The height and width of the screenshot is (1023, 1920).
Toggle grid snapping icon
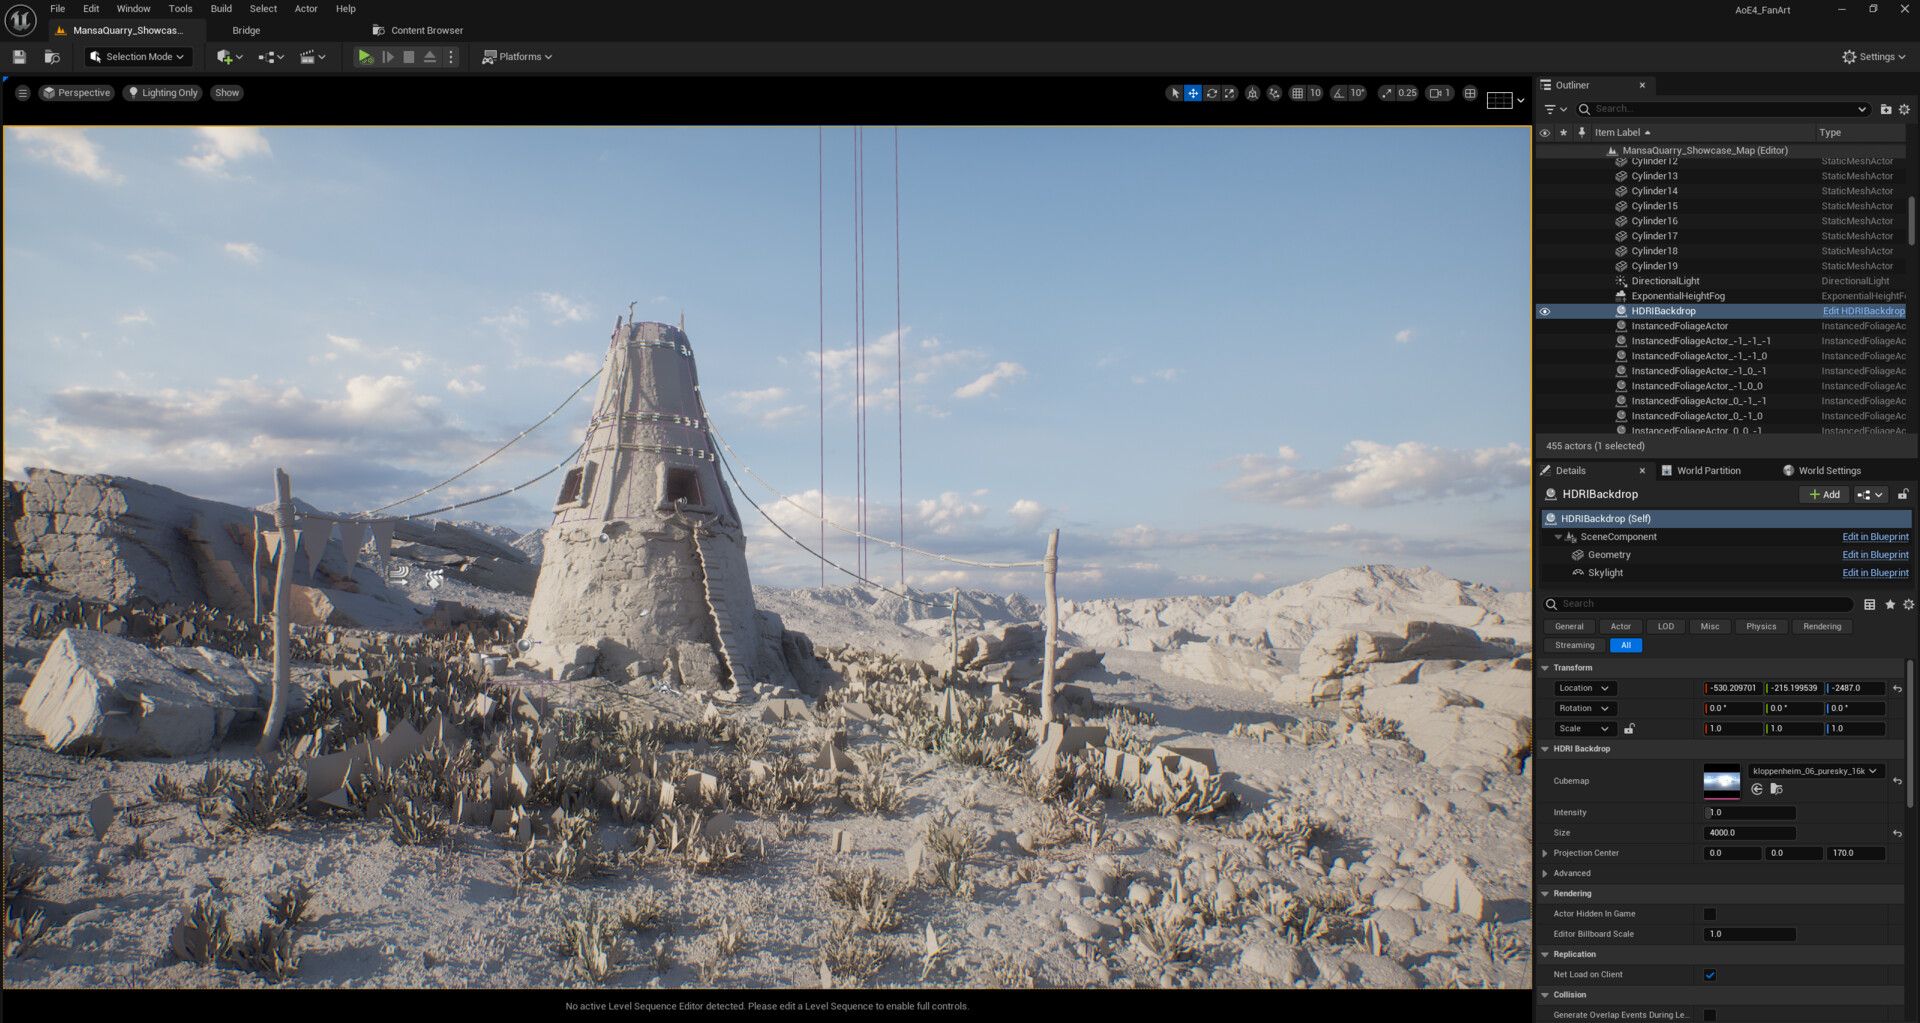tap(1298, 93)
